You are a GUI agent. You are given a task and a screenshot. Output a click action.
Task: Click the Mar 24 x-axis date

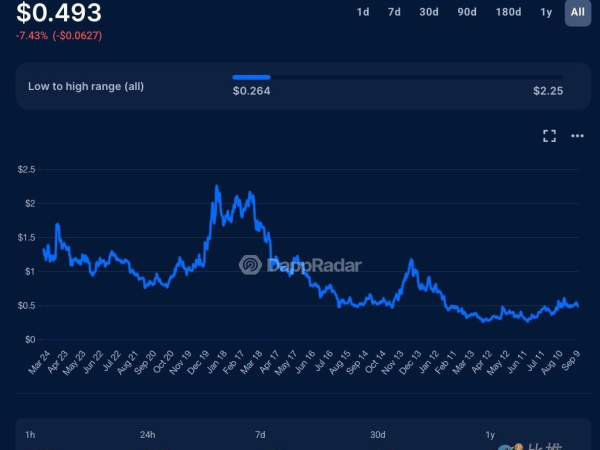39,362
